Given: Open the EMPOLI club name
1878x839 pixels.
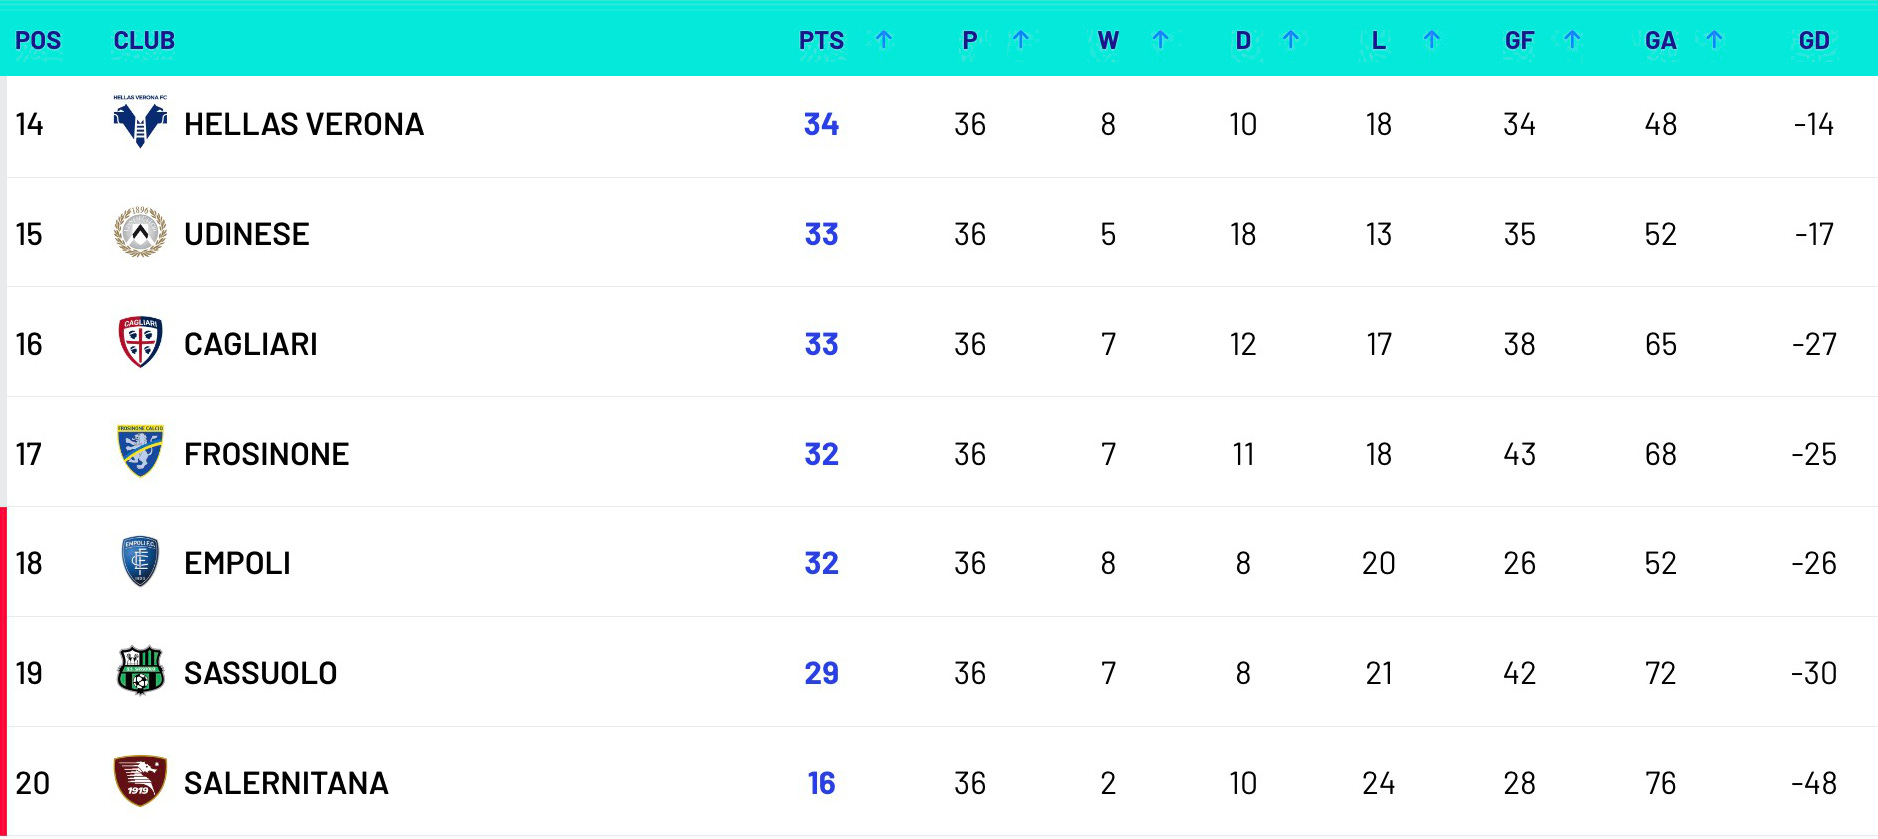Looking at the screenshot, I should point(237,563).
